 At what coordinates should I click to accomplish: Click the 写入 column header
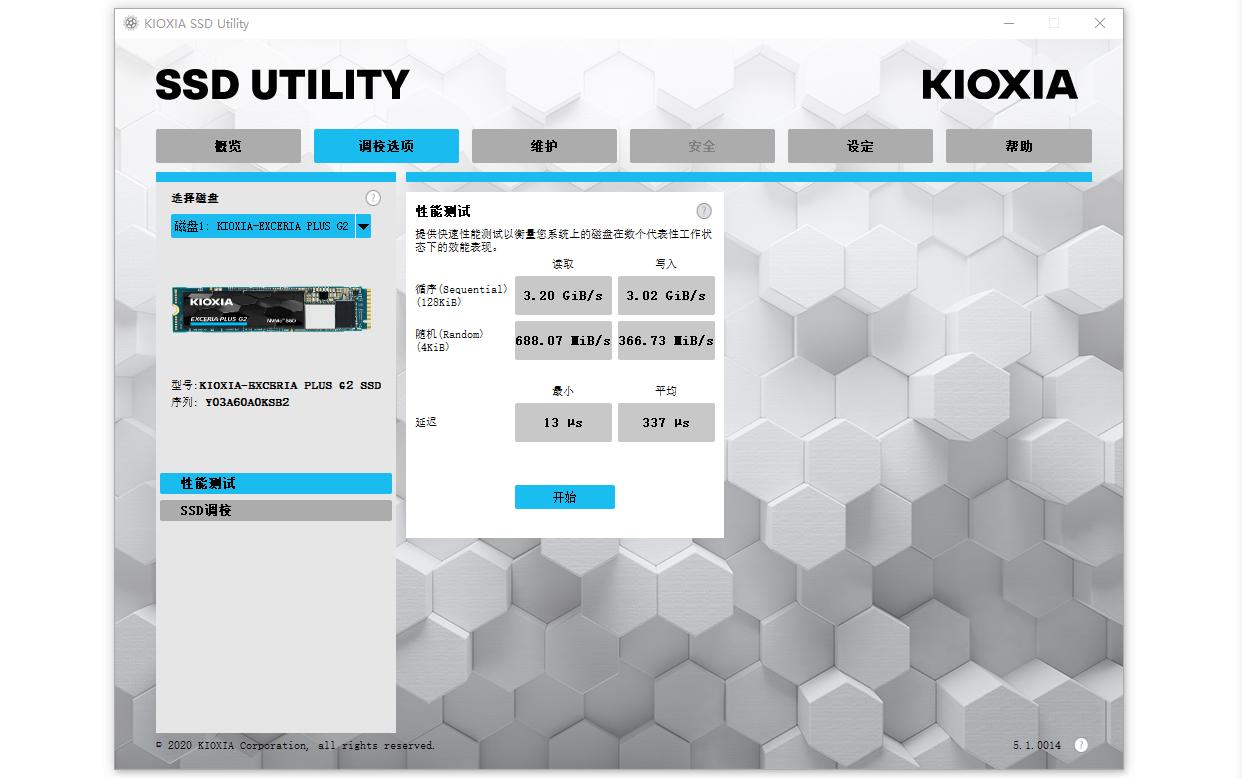(666, 264)
